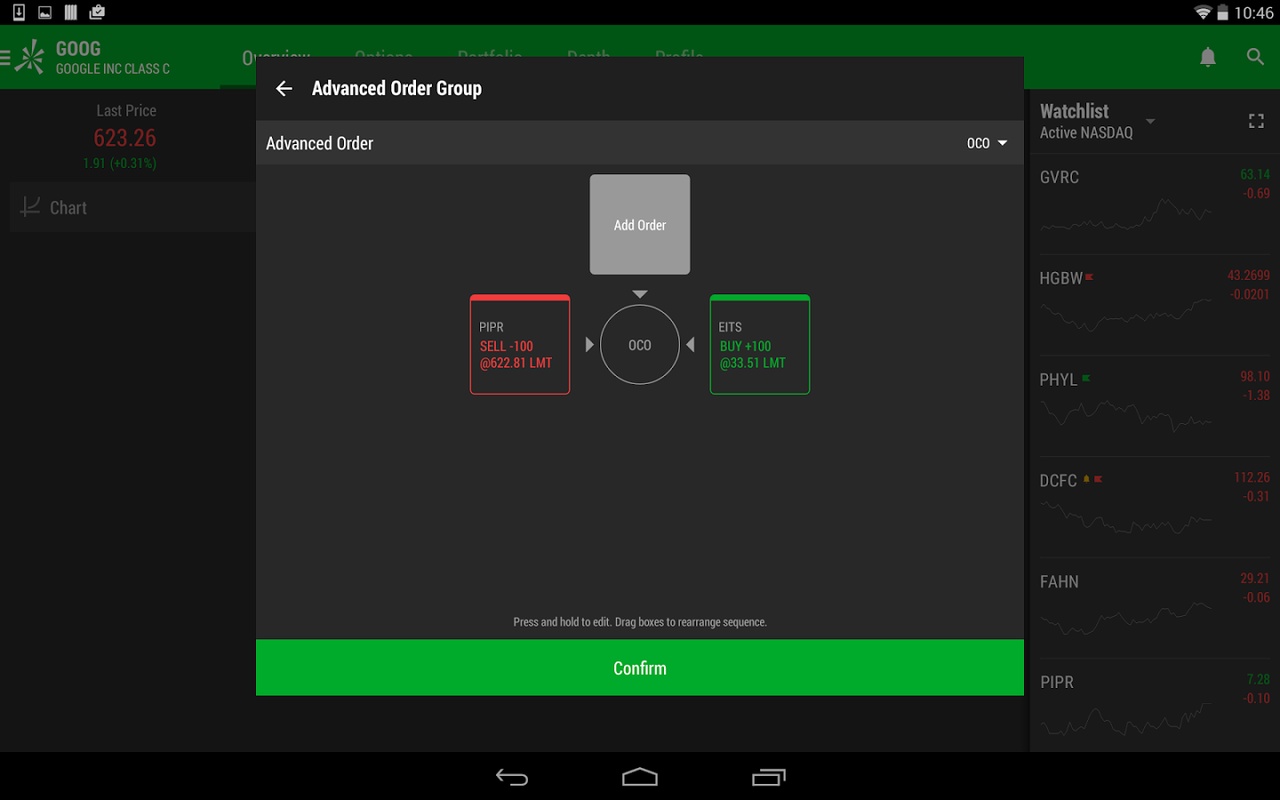This screenshot has width=1280, height=800.
Task: Click the Add Order box
Action: [640, 225]
